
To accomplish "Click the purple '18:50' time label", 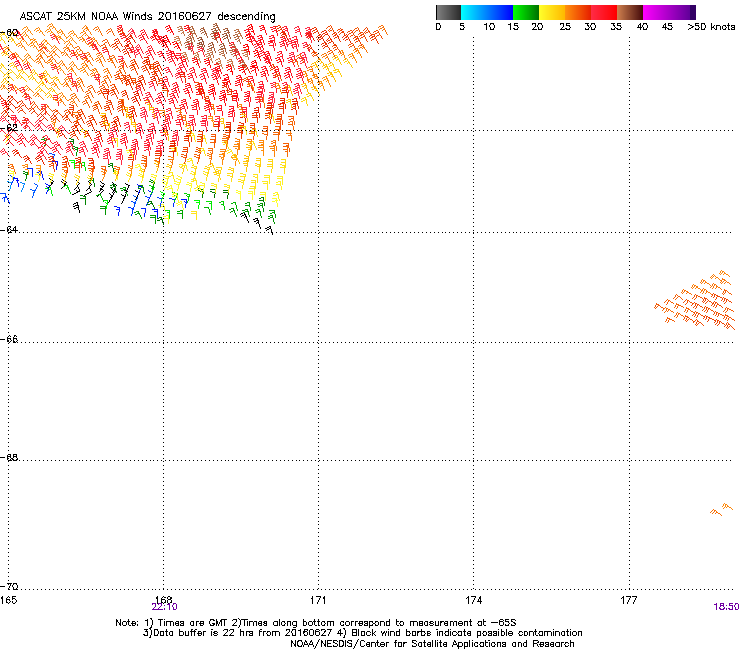I will (726, 607).
